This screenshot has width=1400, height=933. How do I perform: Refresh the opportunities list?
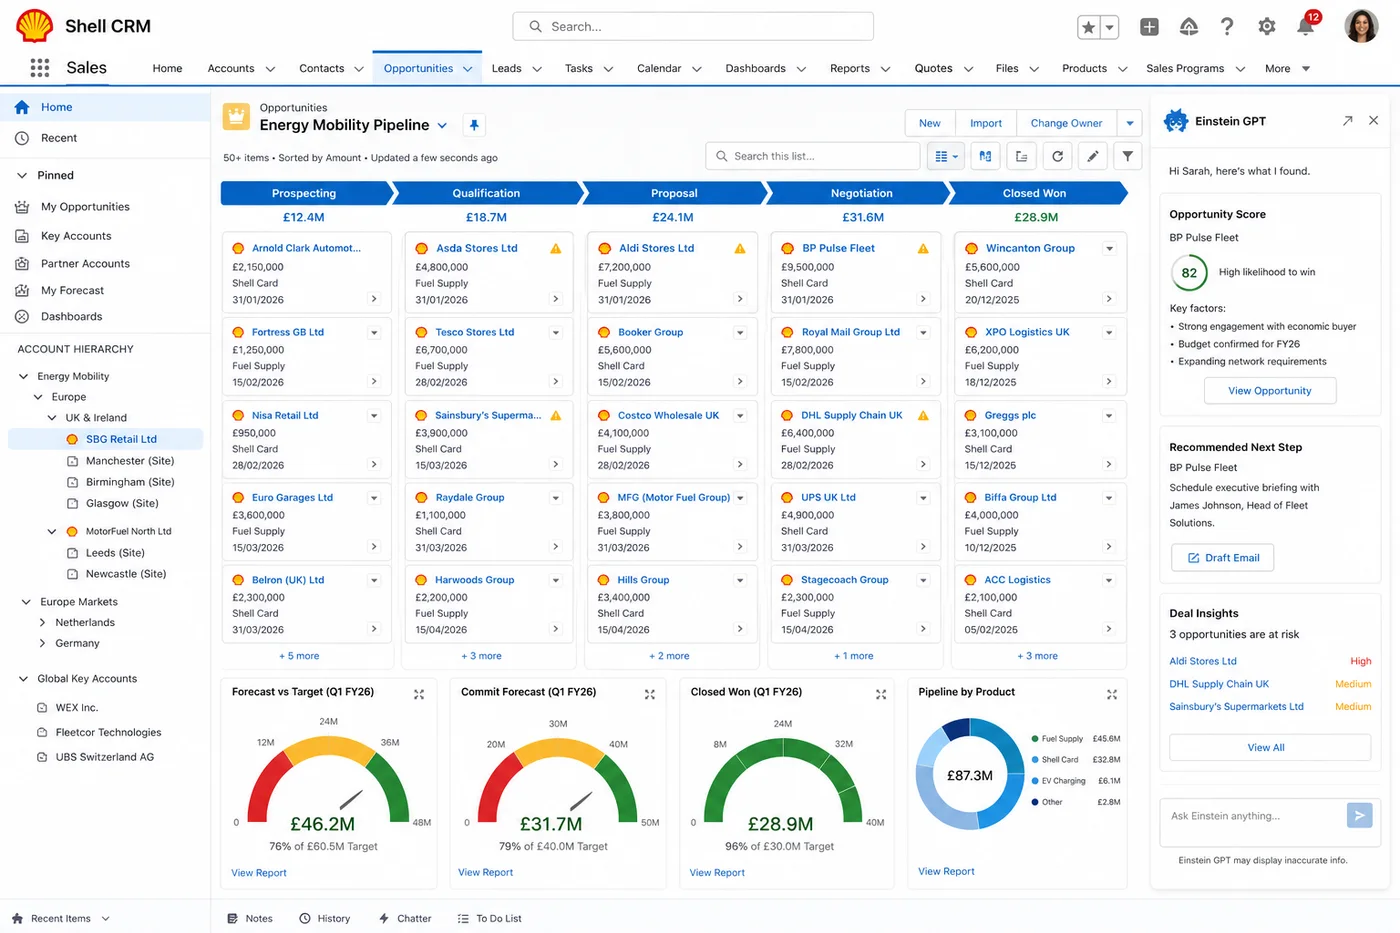tap(1057, 156)
